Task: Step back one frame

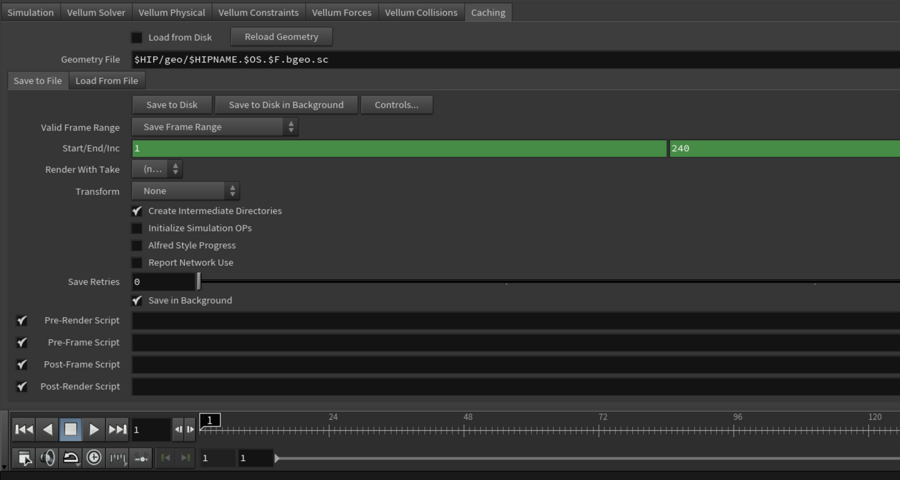Action: 179,429
